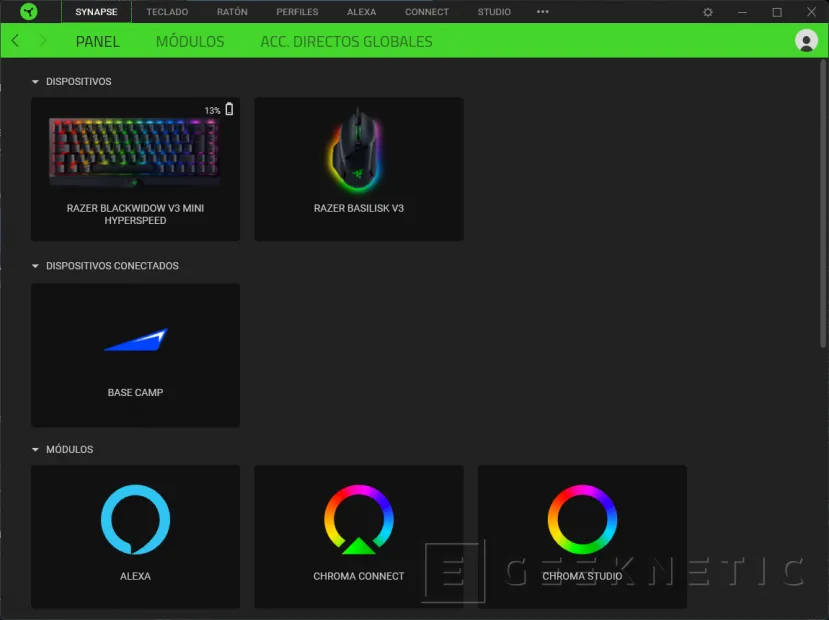The width and height of the screenshot is (829, 620).
Task: Click the Base Camp label
Action: tap(135, 392)
